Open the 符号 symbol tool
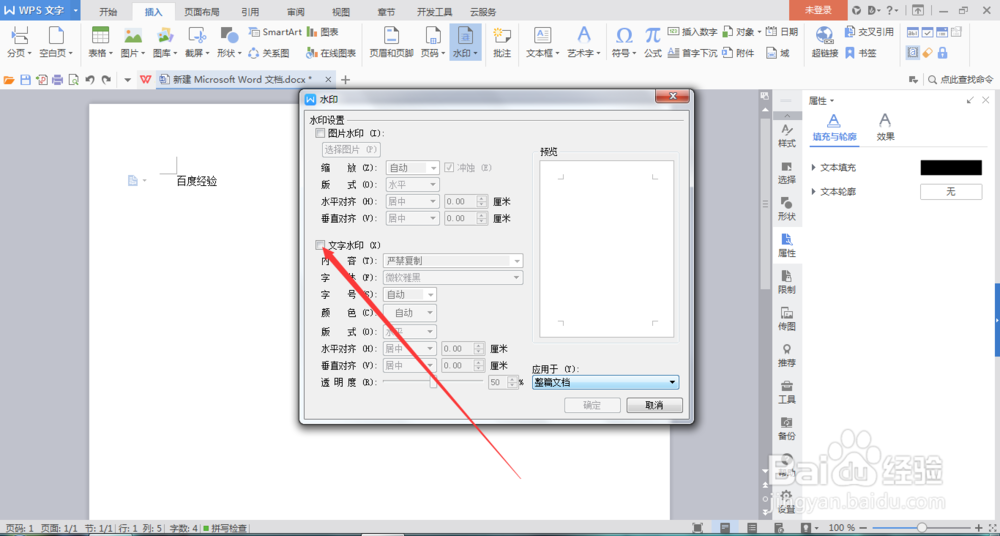Viewport: 1000px width, 536px height. click(x=624, y=43)
